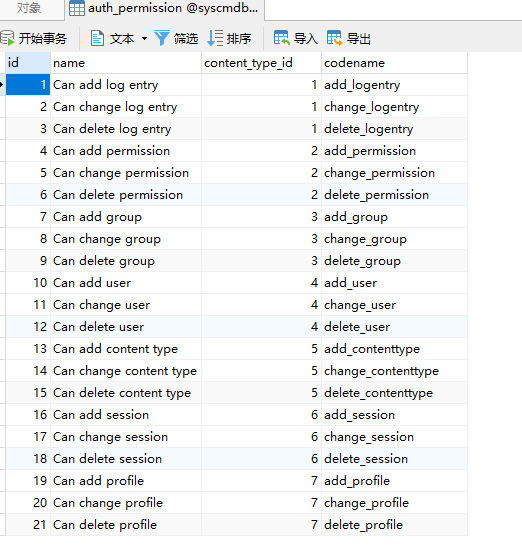Image resolution: width=522 pixels, height=553 pixels.
Task: Click the change_logentry codename cell
Action: (x=394, y=107)
